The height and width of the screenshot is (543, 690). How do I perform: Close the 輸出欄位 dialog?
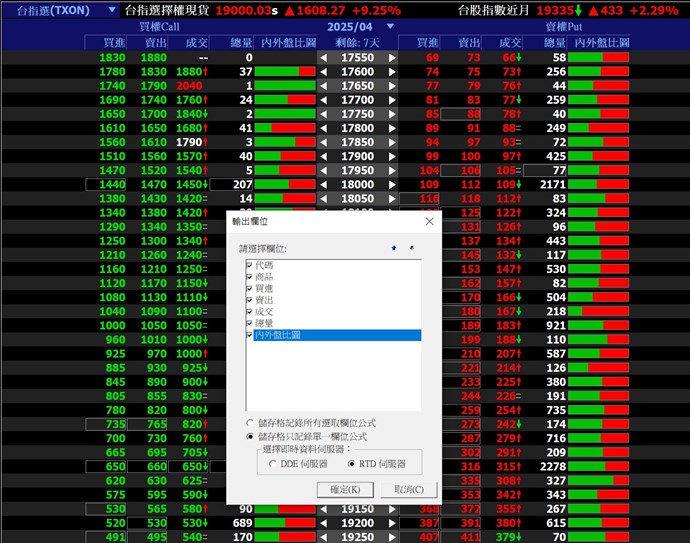pos(429,221)
